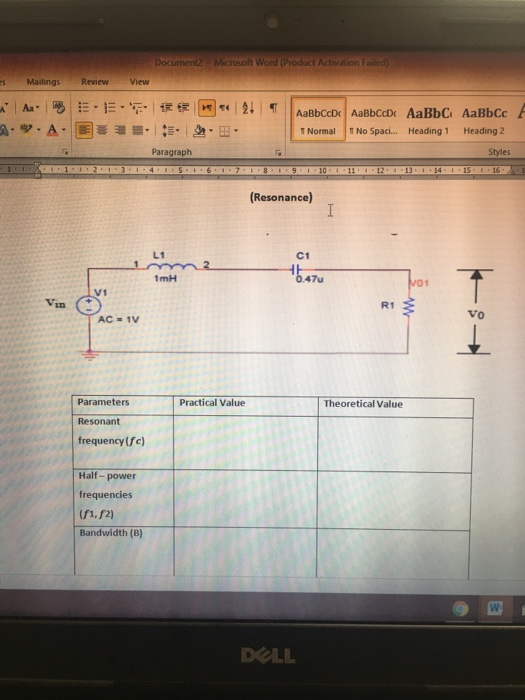This screenshot has width=525, height=700.
Task: Click the 'AC = 1V' source label
Action: tap(119, 320)
